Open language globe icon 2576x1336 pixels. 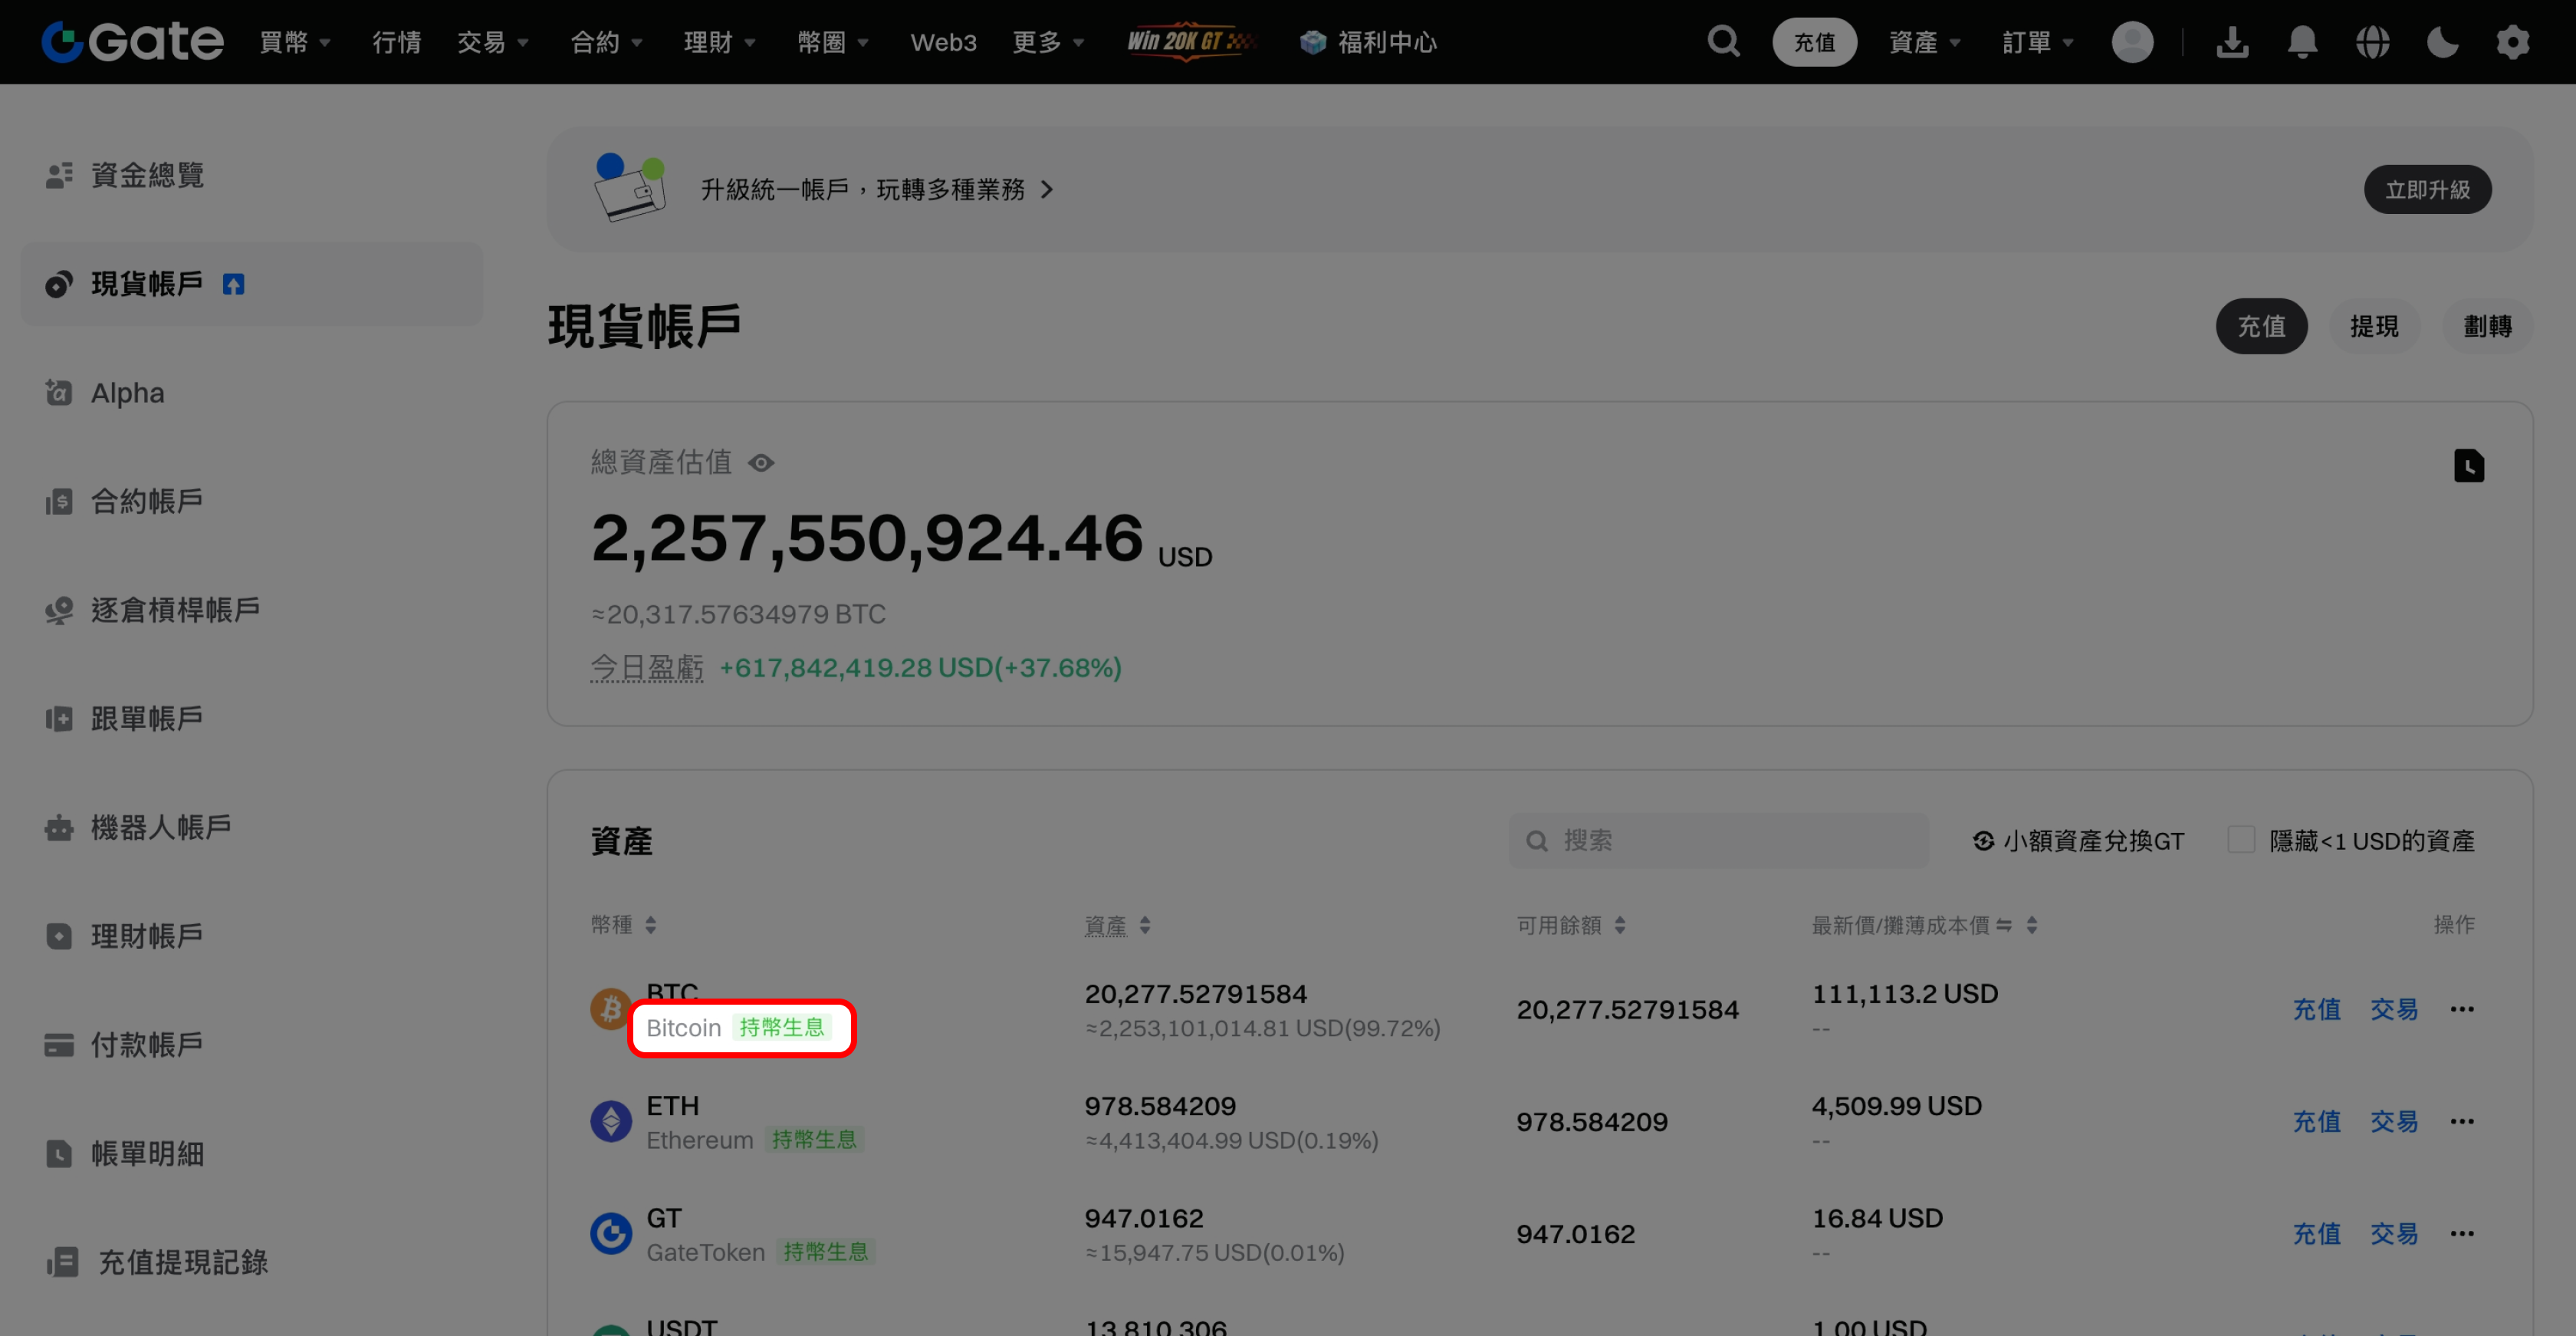click(x=2372, y=42)
